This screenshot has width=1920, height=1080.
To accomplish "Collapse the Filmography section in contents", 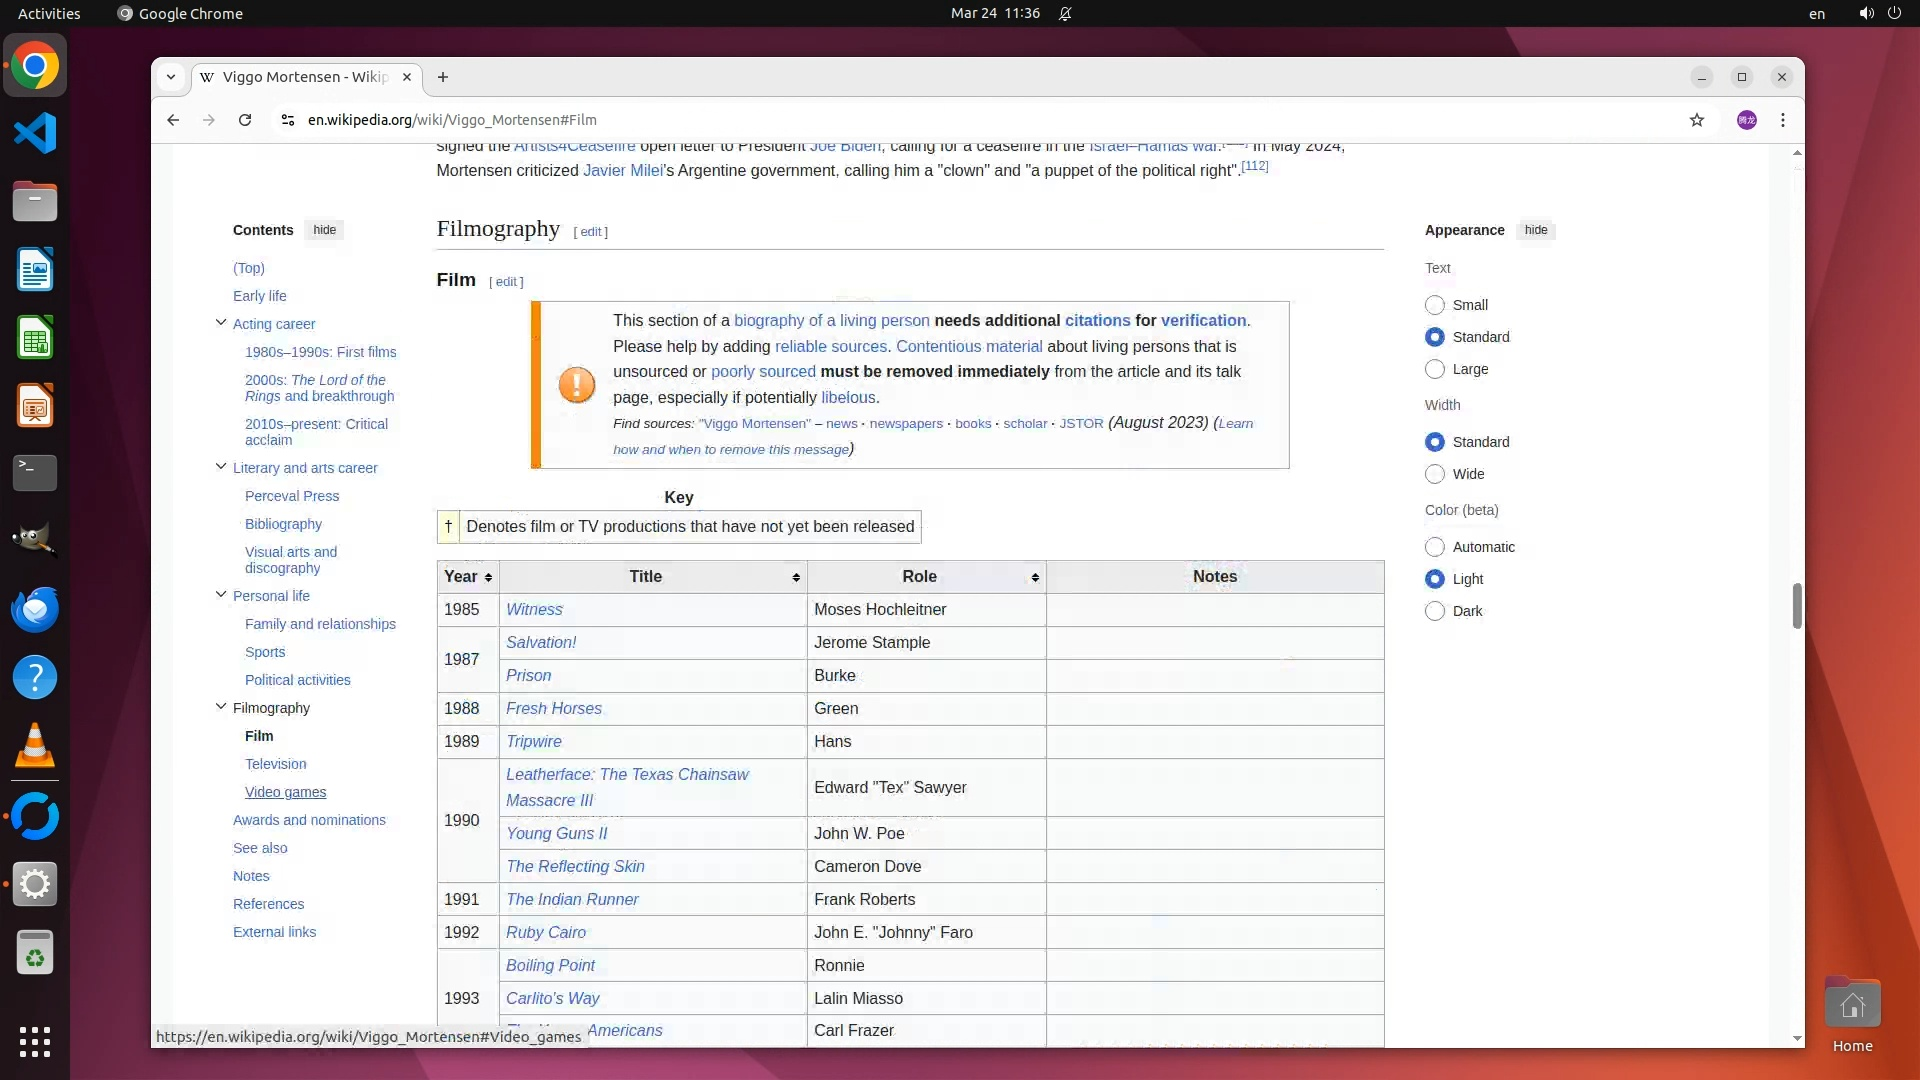I will pos(221,707).
